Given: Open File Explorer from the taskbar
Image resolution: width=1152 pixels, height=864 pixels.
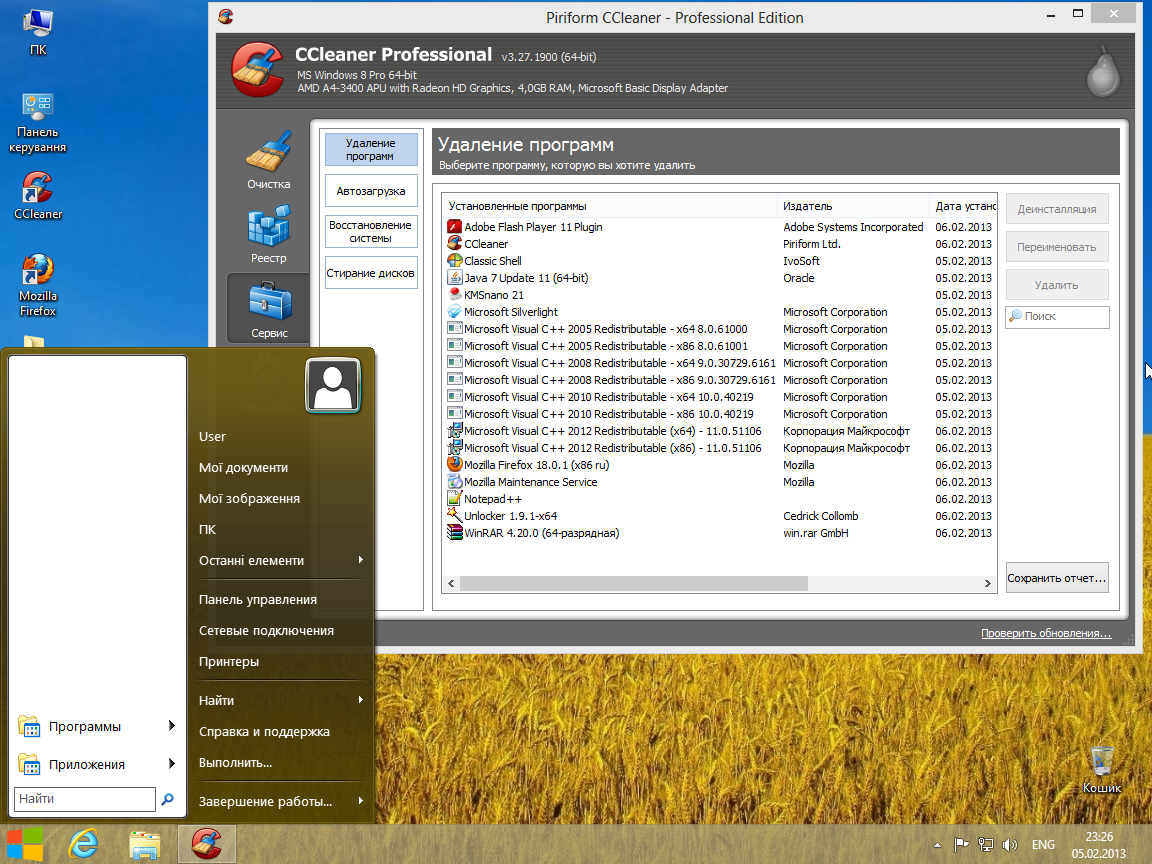Looking at the screenshot, I should (145, 844).
